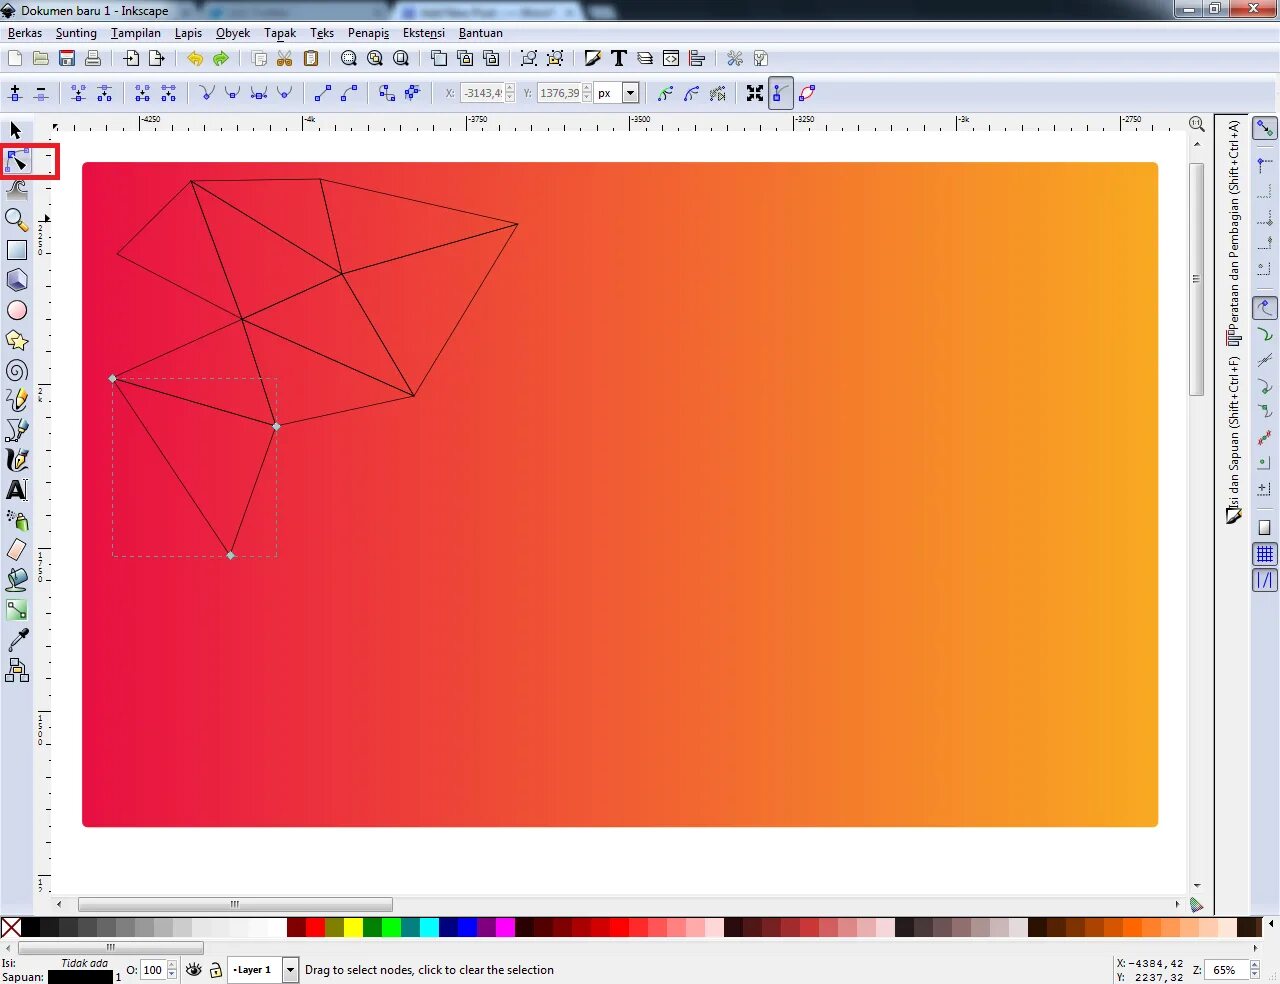This screenshot has height=984, width=1280.
Task: Toggle snap to grids button
Action: click(1265, 554)
